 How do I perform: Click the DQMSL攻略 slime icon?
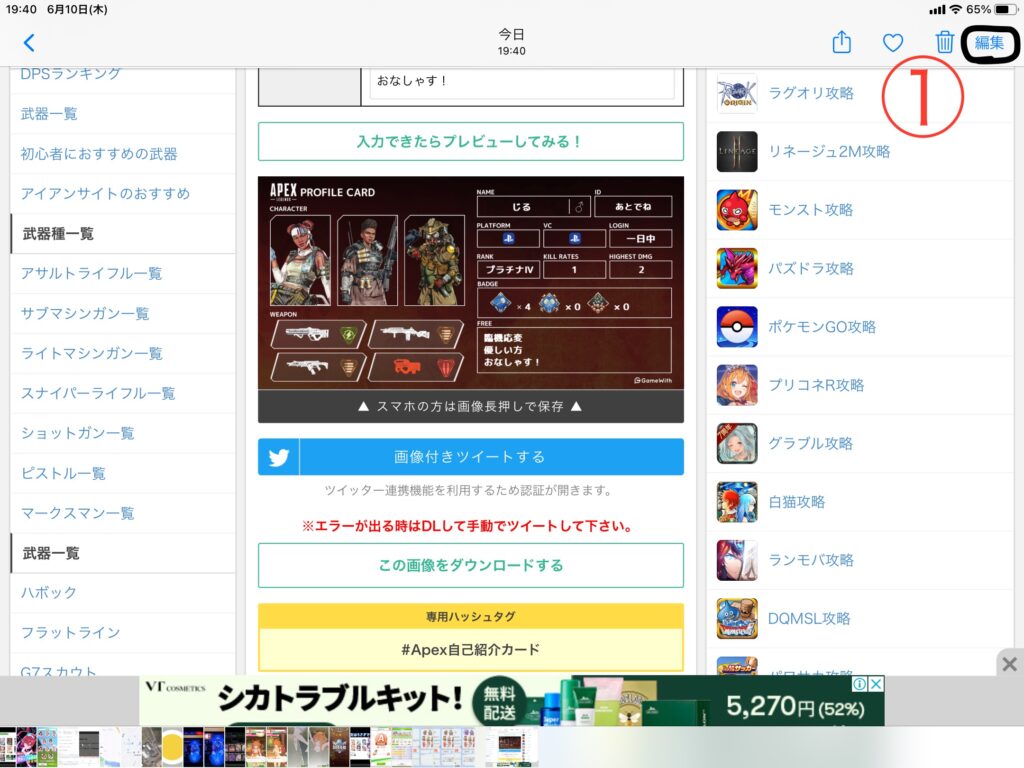(737, 618)
